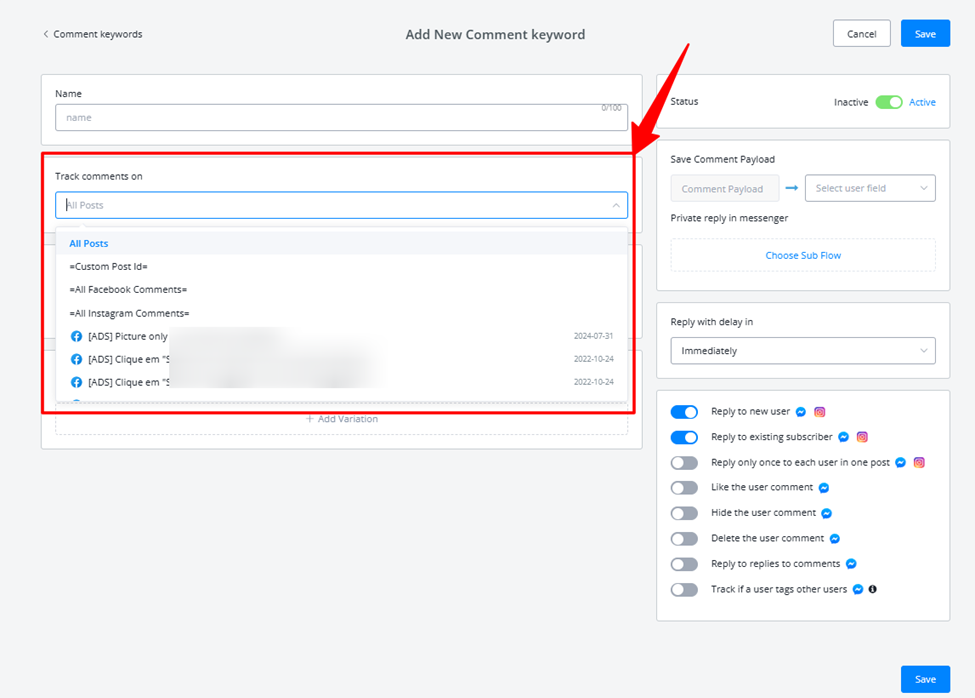975x698 pixels.
Task: Click the plus icon of Add Variation
Action: 310,419
